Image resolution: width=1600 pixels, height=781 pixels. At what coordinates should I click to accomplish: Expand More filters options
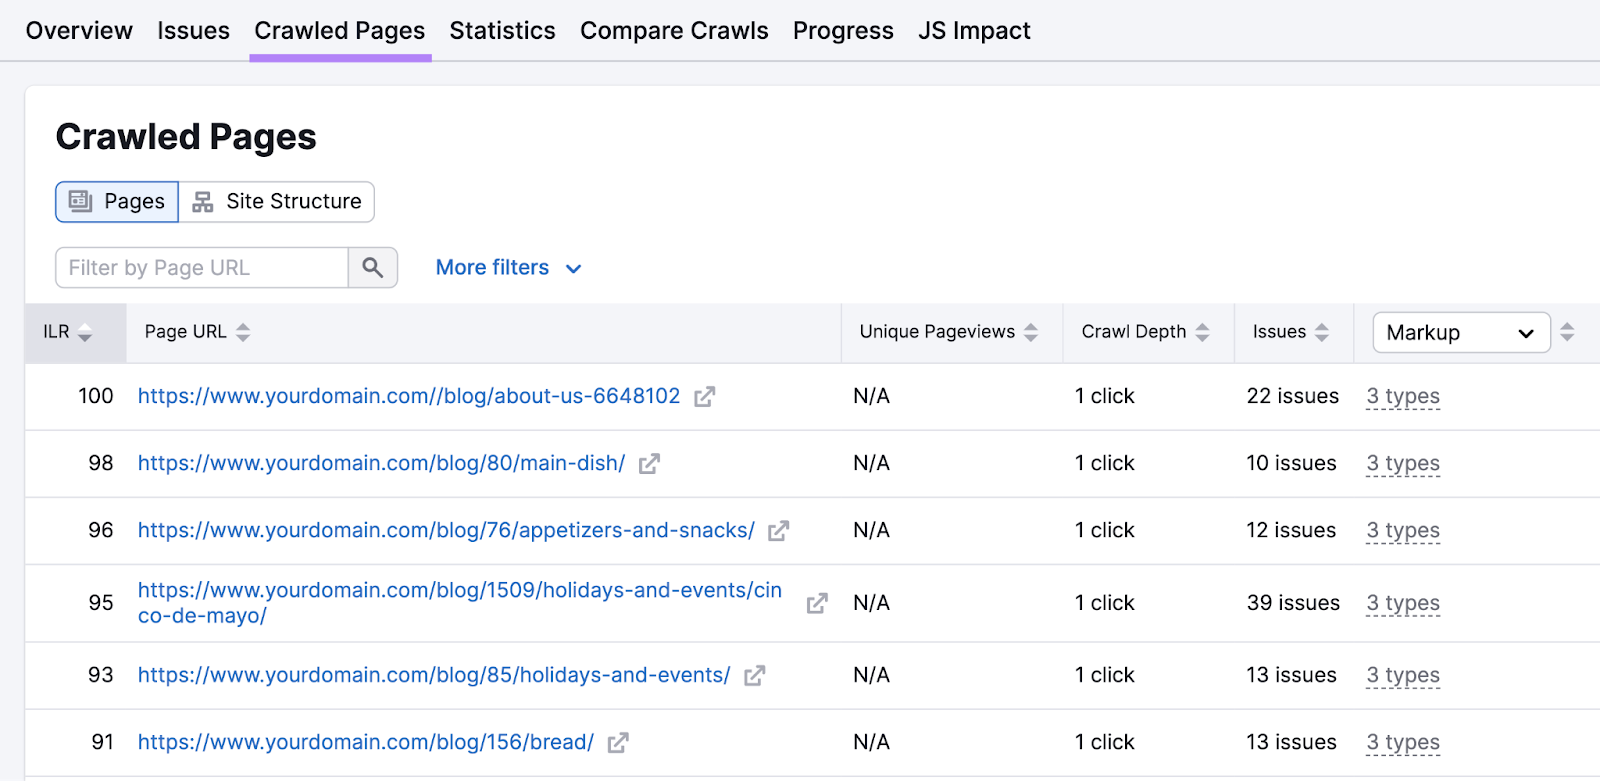click(x=508, y=268)
